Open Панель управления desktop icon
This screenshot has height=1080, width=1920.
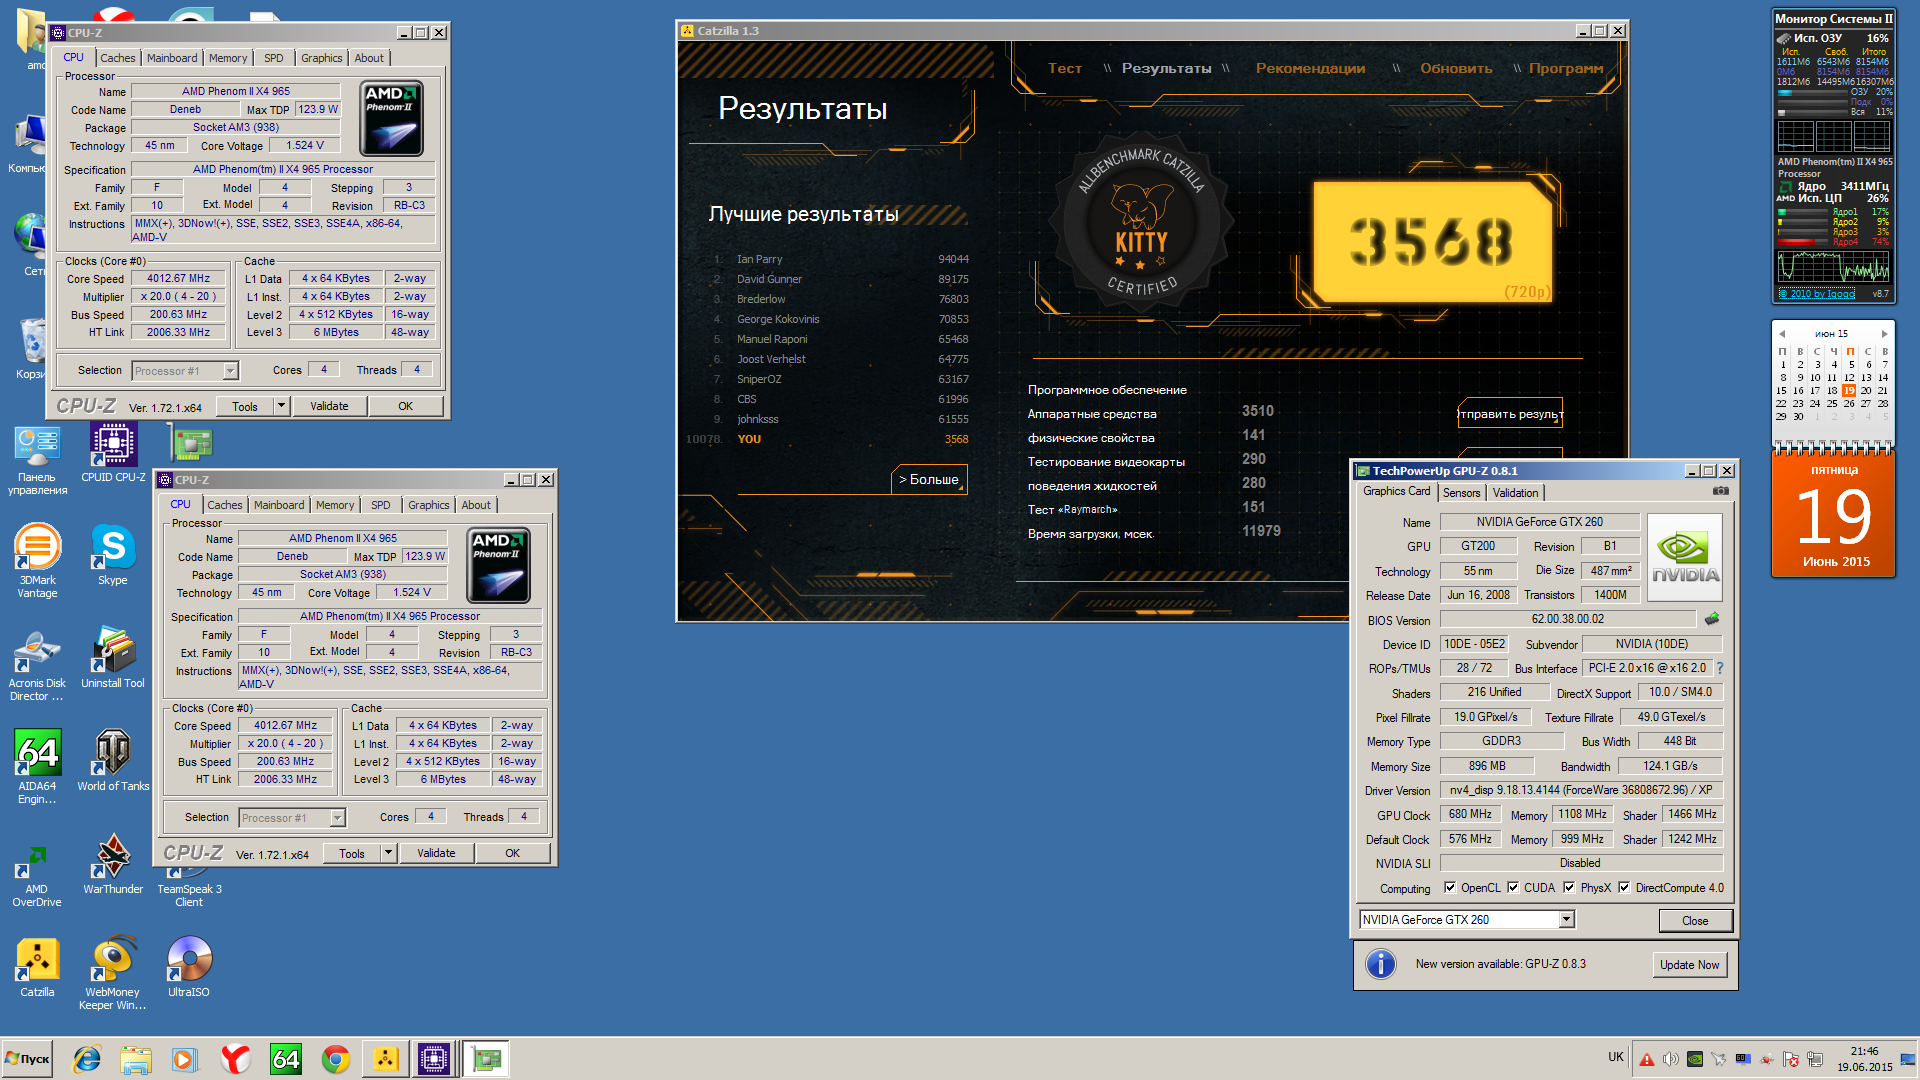tap(37, 460)
